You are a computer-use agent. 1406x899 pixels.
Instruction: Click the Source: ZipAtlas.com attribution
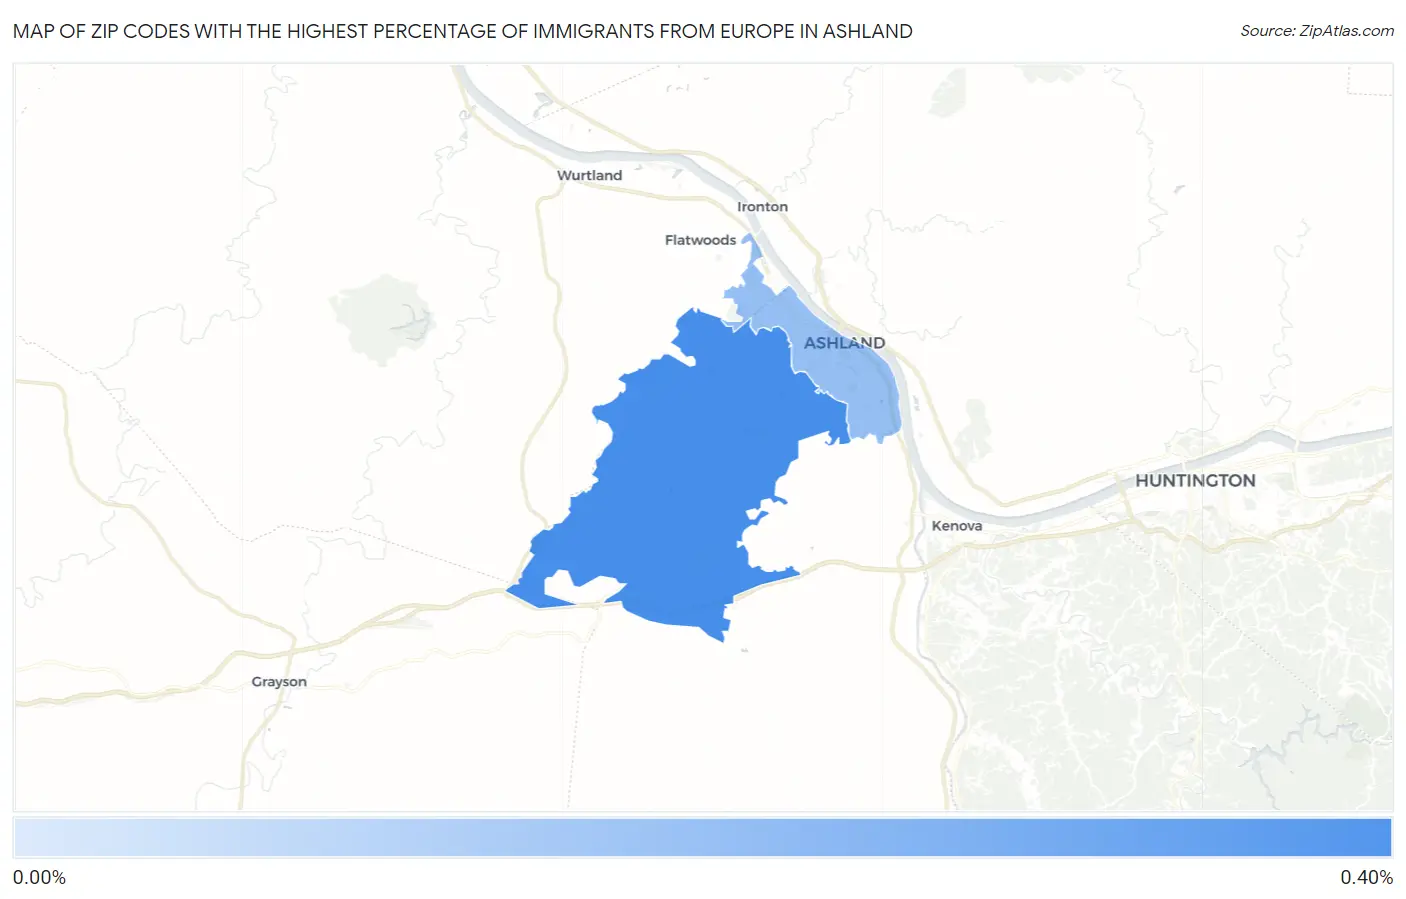tap(1317, 31)
